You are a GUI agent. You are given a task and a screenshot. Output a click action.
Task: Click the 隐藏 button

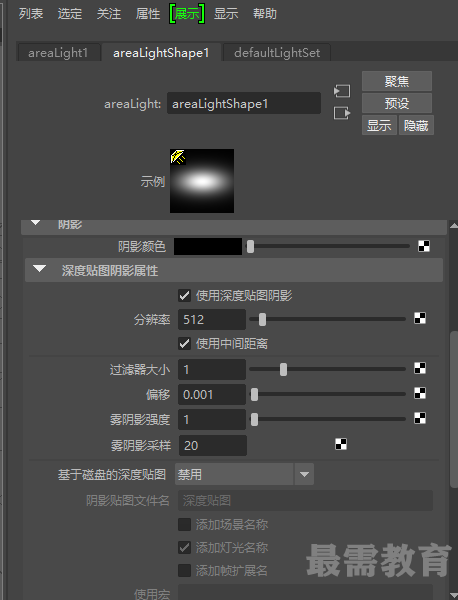[416, 125]
